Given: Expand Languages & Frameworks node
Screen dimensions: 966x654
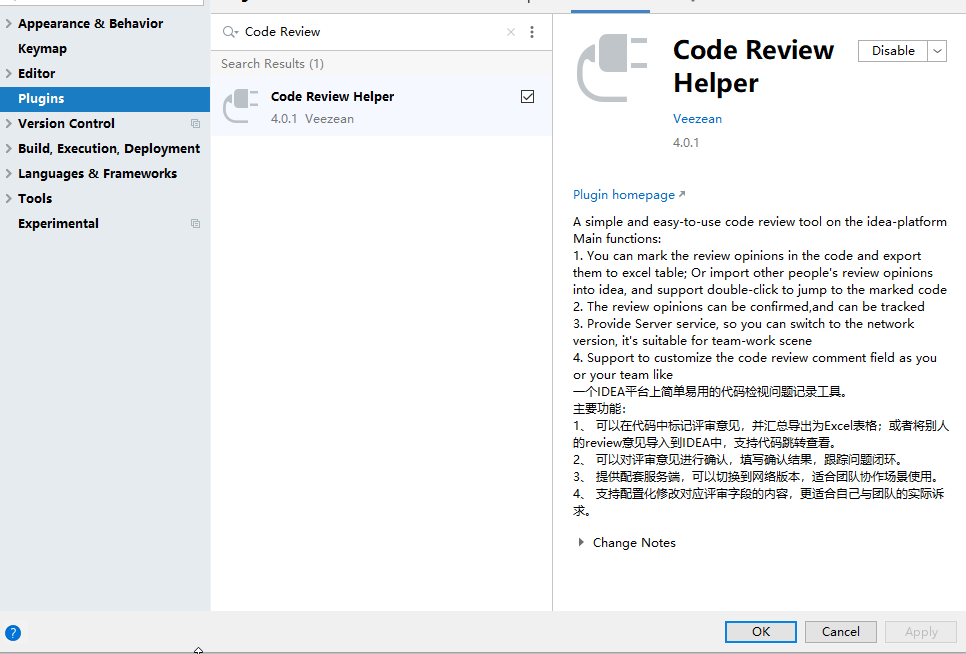Looking at the screenshot, I should (x=9, y=174).
